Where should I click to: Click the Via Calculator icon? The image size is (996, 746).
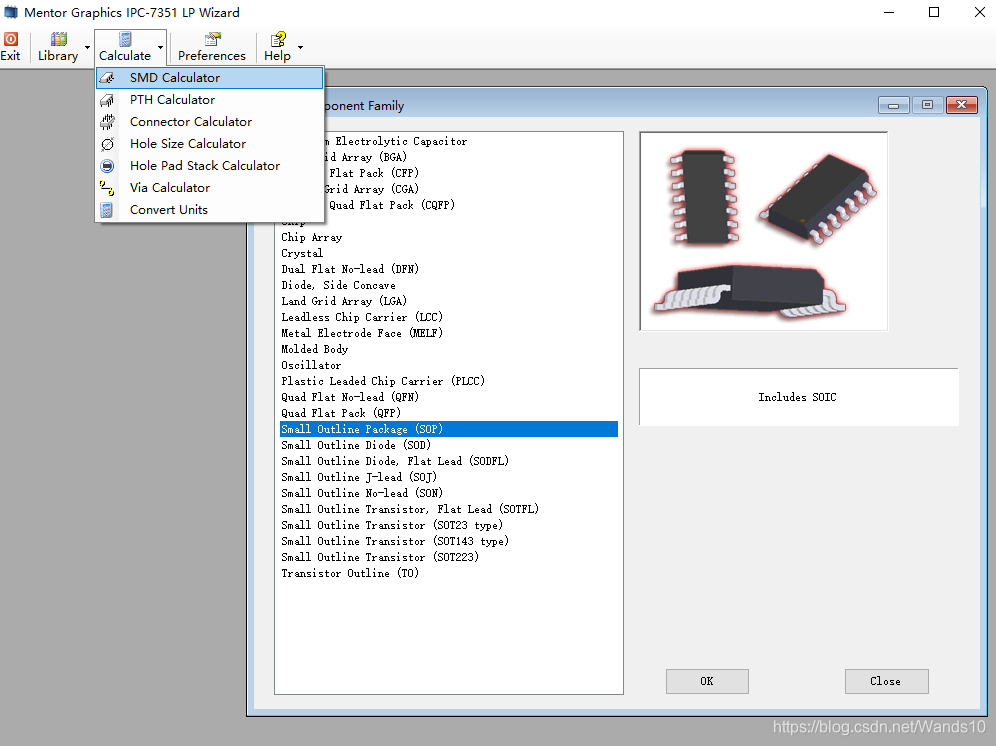(x=108, y=188)
